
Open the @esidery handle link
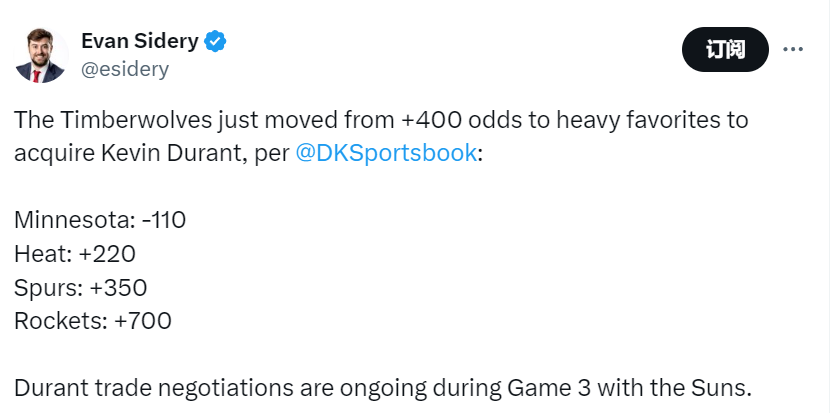125,70
